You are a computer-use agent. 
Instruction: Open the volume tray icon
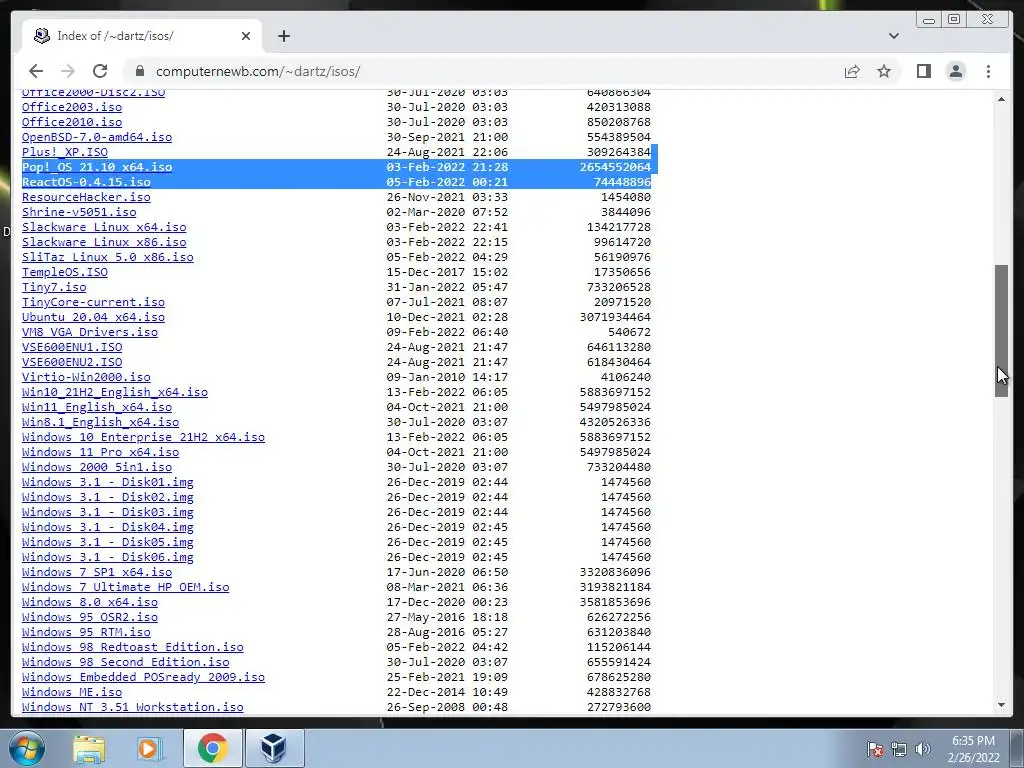pyautogui.click(x=922, y=748)
